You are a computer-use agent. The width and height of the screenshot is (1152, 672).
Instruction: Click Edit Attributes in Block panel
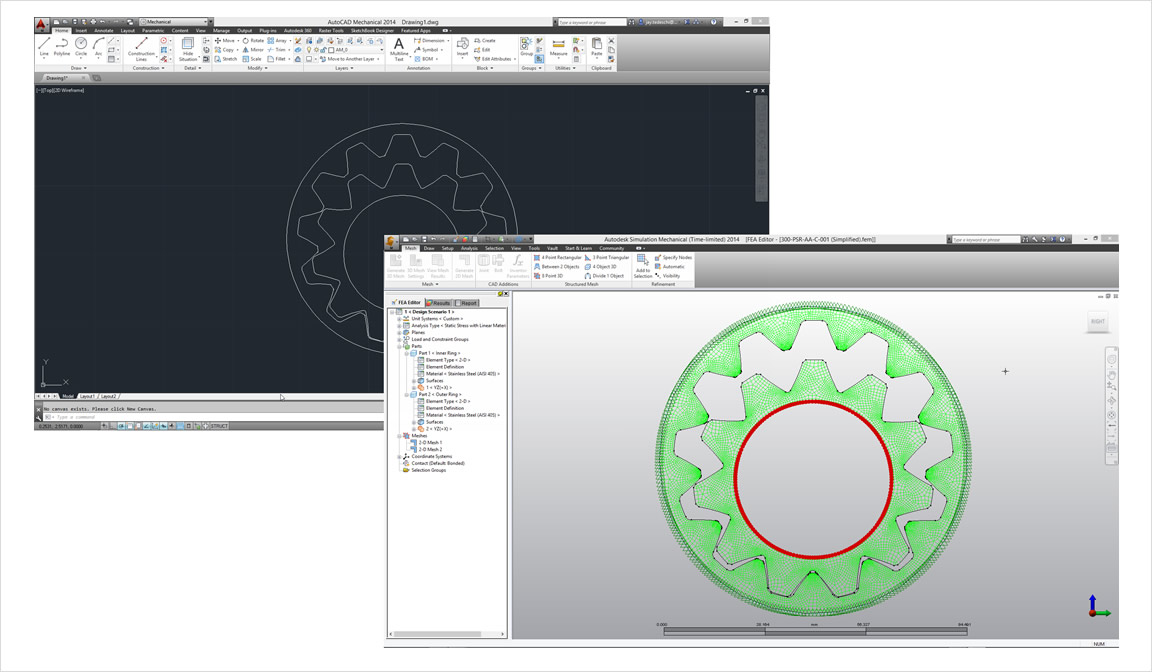point(493,59)
